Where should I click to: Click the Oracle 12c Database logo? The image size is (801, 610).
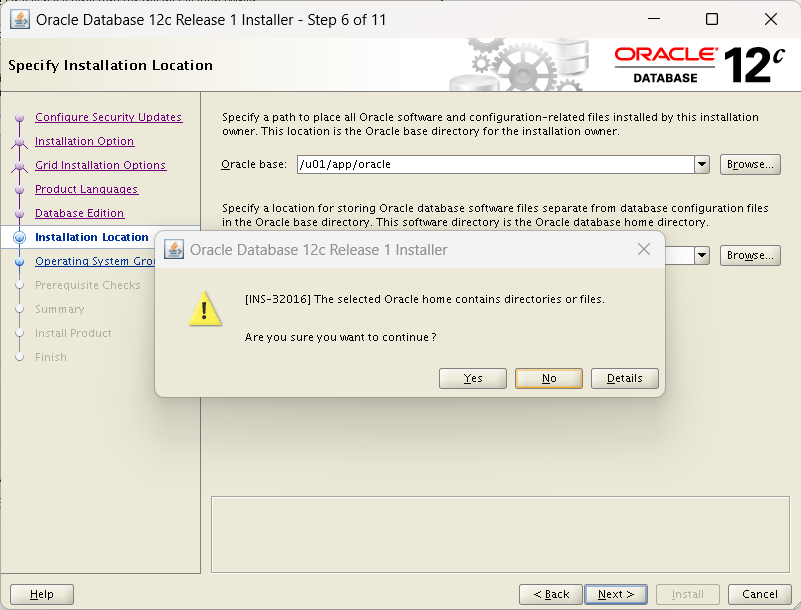tap(699, 65)
